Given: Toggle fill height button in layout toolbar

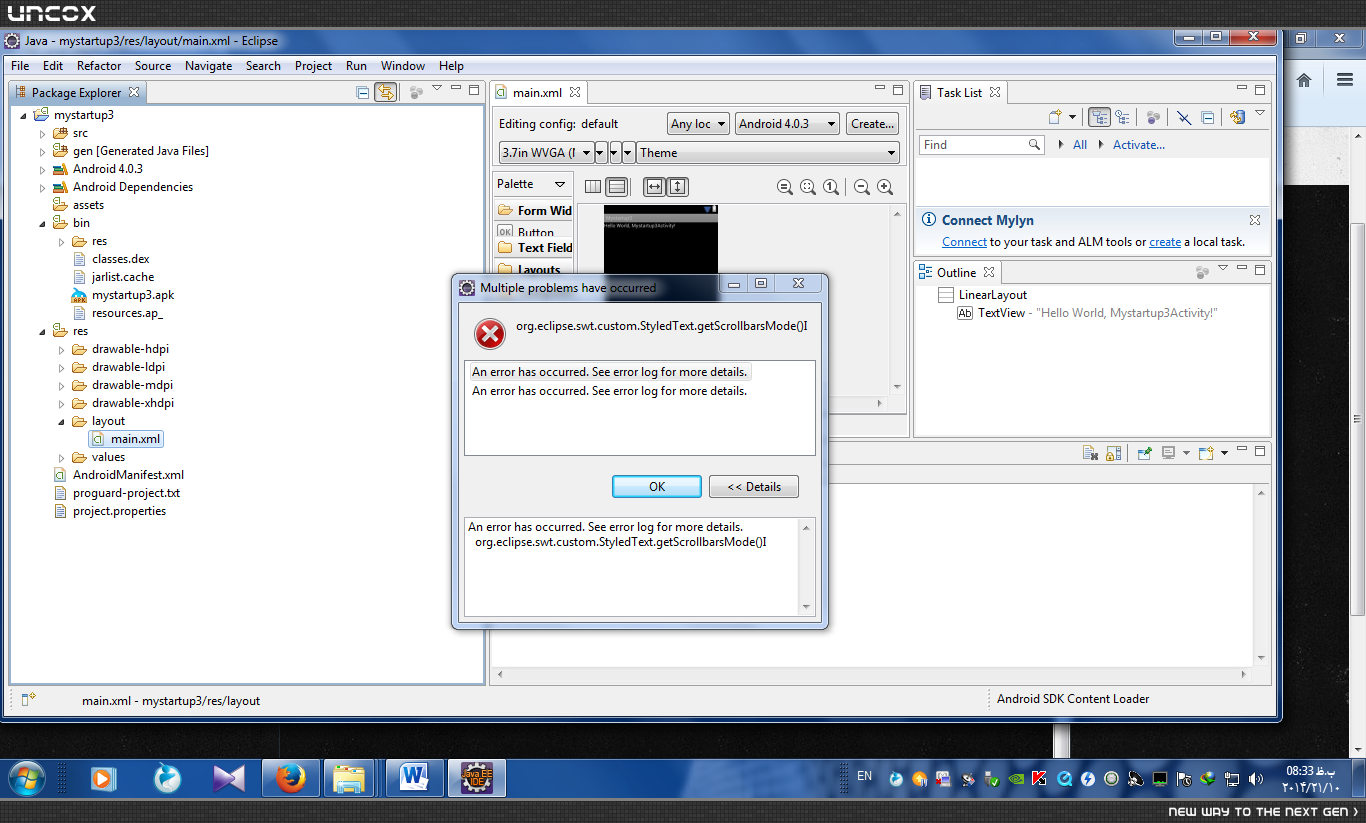Looking at the screenshot, I should (677, 186).
